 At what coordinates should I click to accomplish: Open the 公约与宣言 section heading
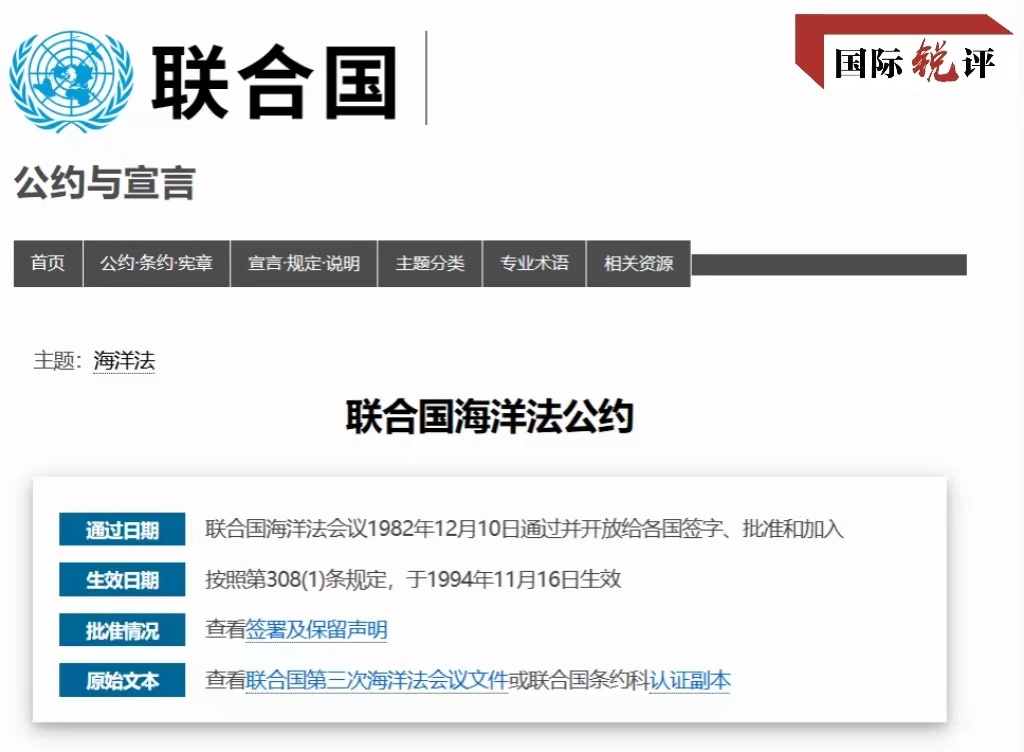(x=105, y=184)
